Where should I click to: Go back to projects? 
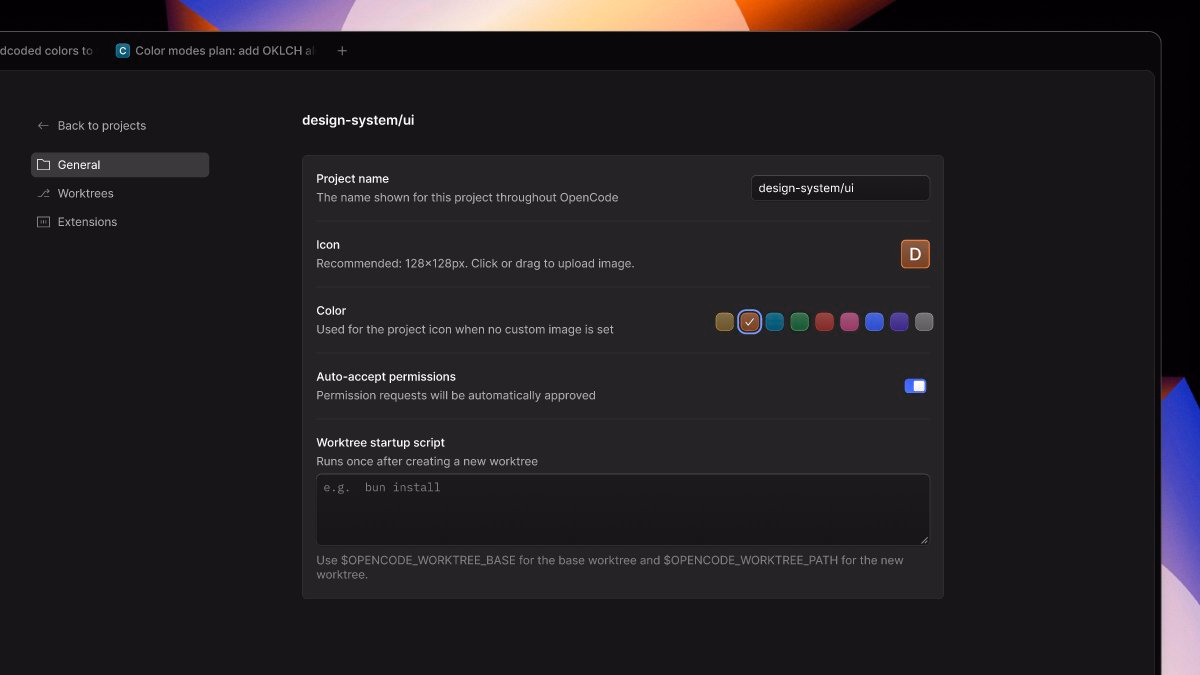click(92, 126)
